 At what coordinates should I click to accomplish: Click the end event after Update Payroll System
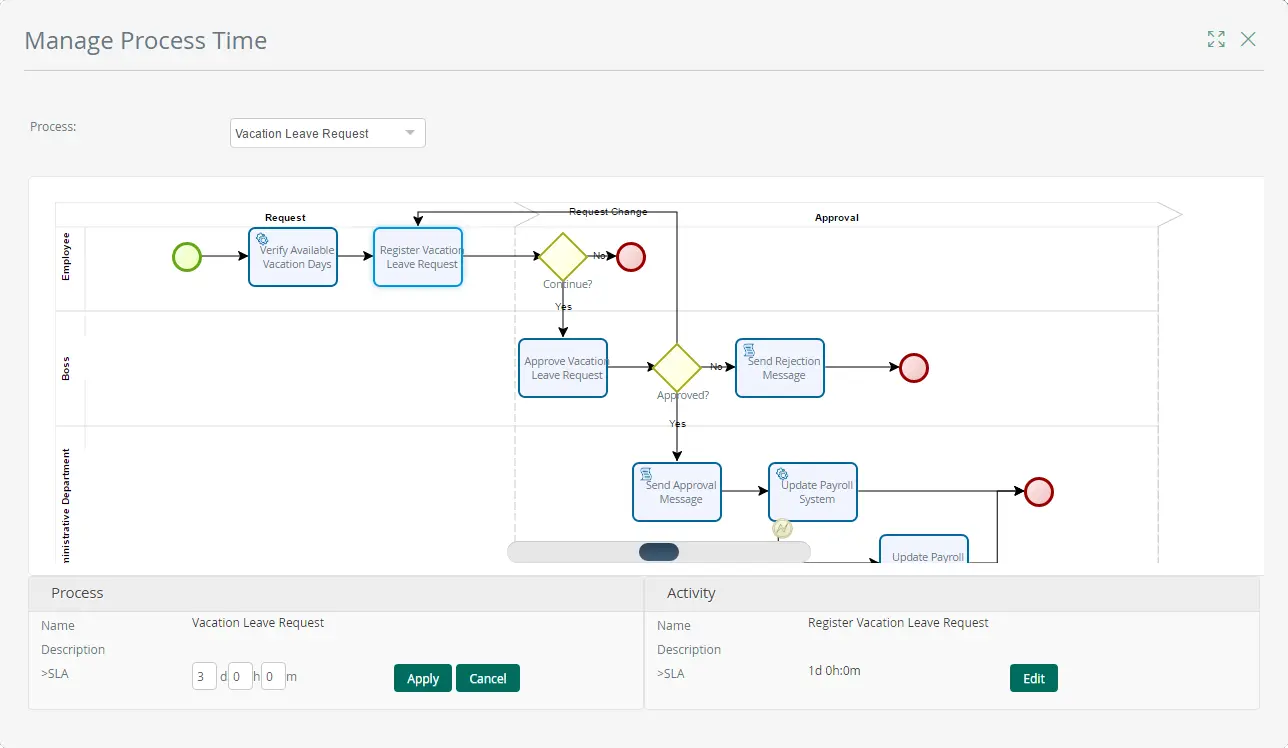1039,492
